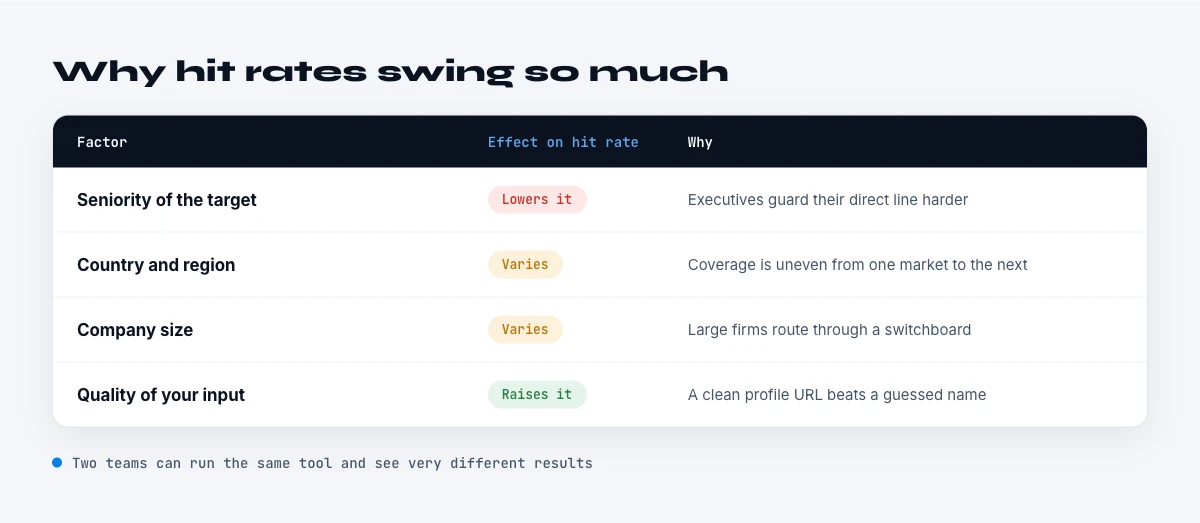The height and width of the screenshot is (523, 1200).
Task: Click the dark table header bar
Action: click(600, 141)
